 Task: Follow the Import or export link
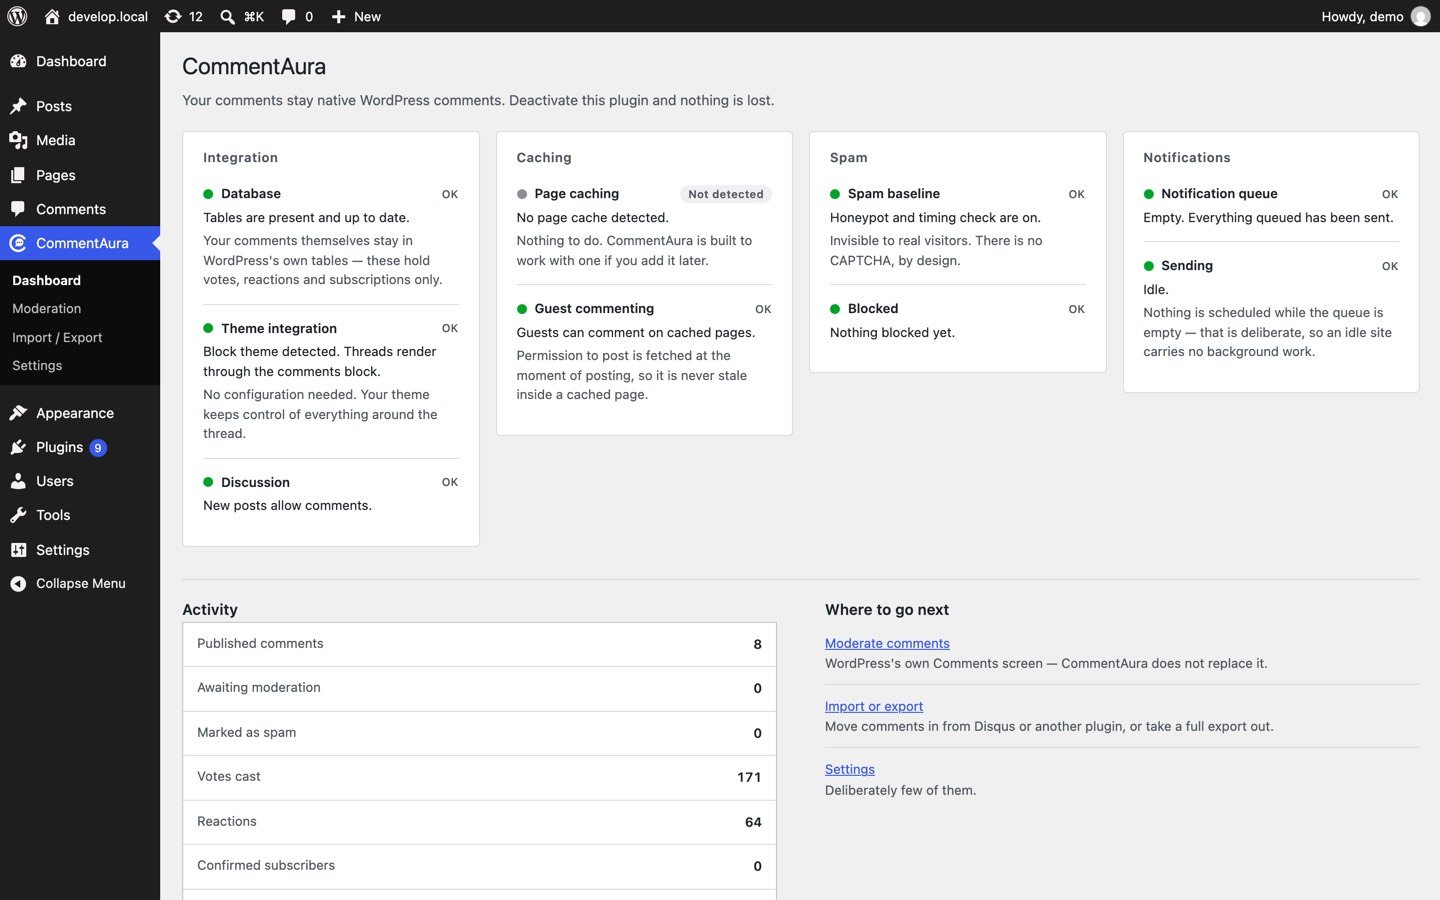coord(874,706)
